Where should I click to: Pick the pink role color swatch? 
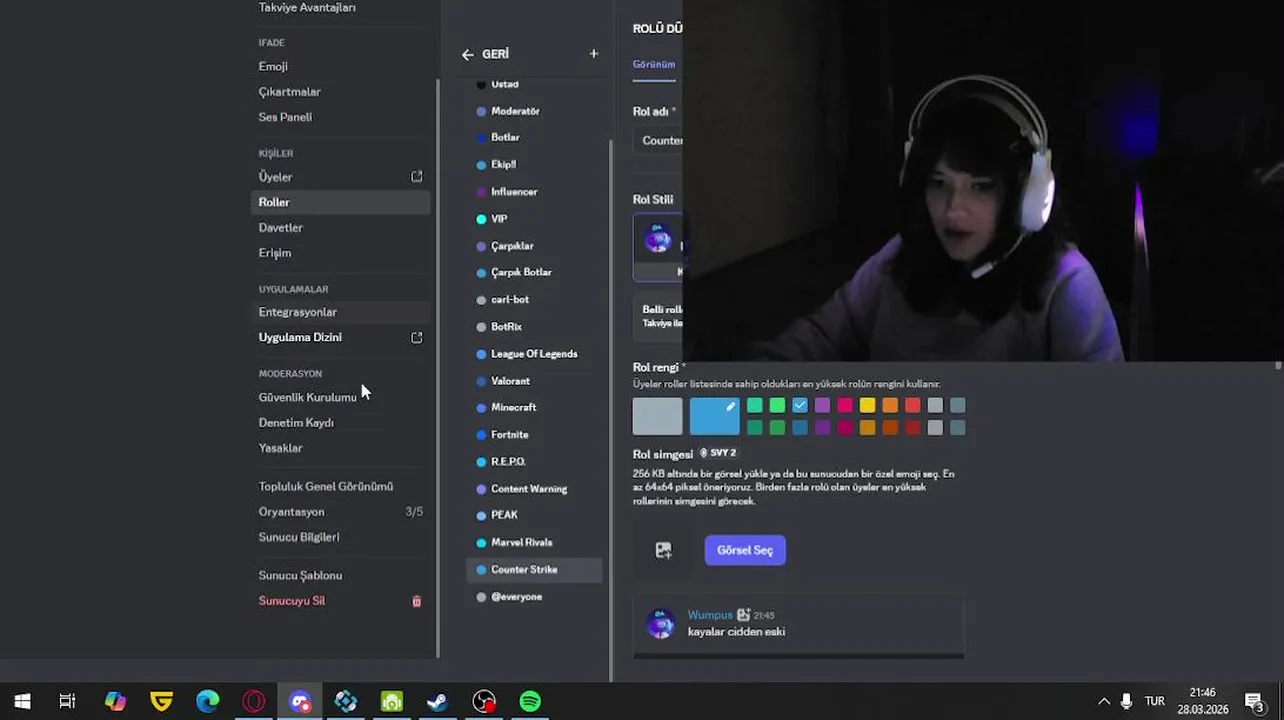(x=845, y=405)
